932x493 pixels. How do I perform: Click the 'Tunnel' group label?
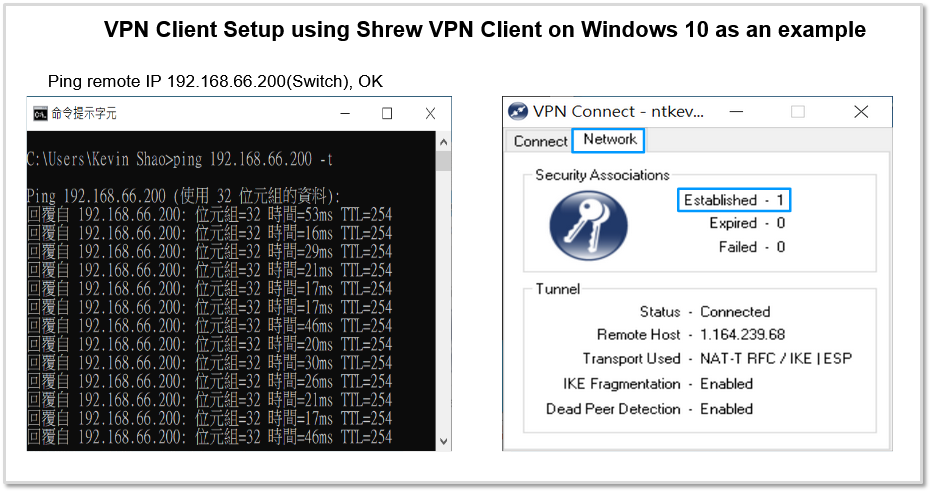[558, 289]
